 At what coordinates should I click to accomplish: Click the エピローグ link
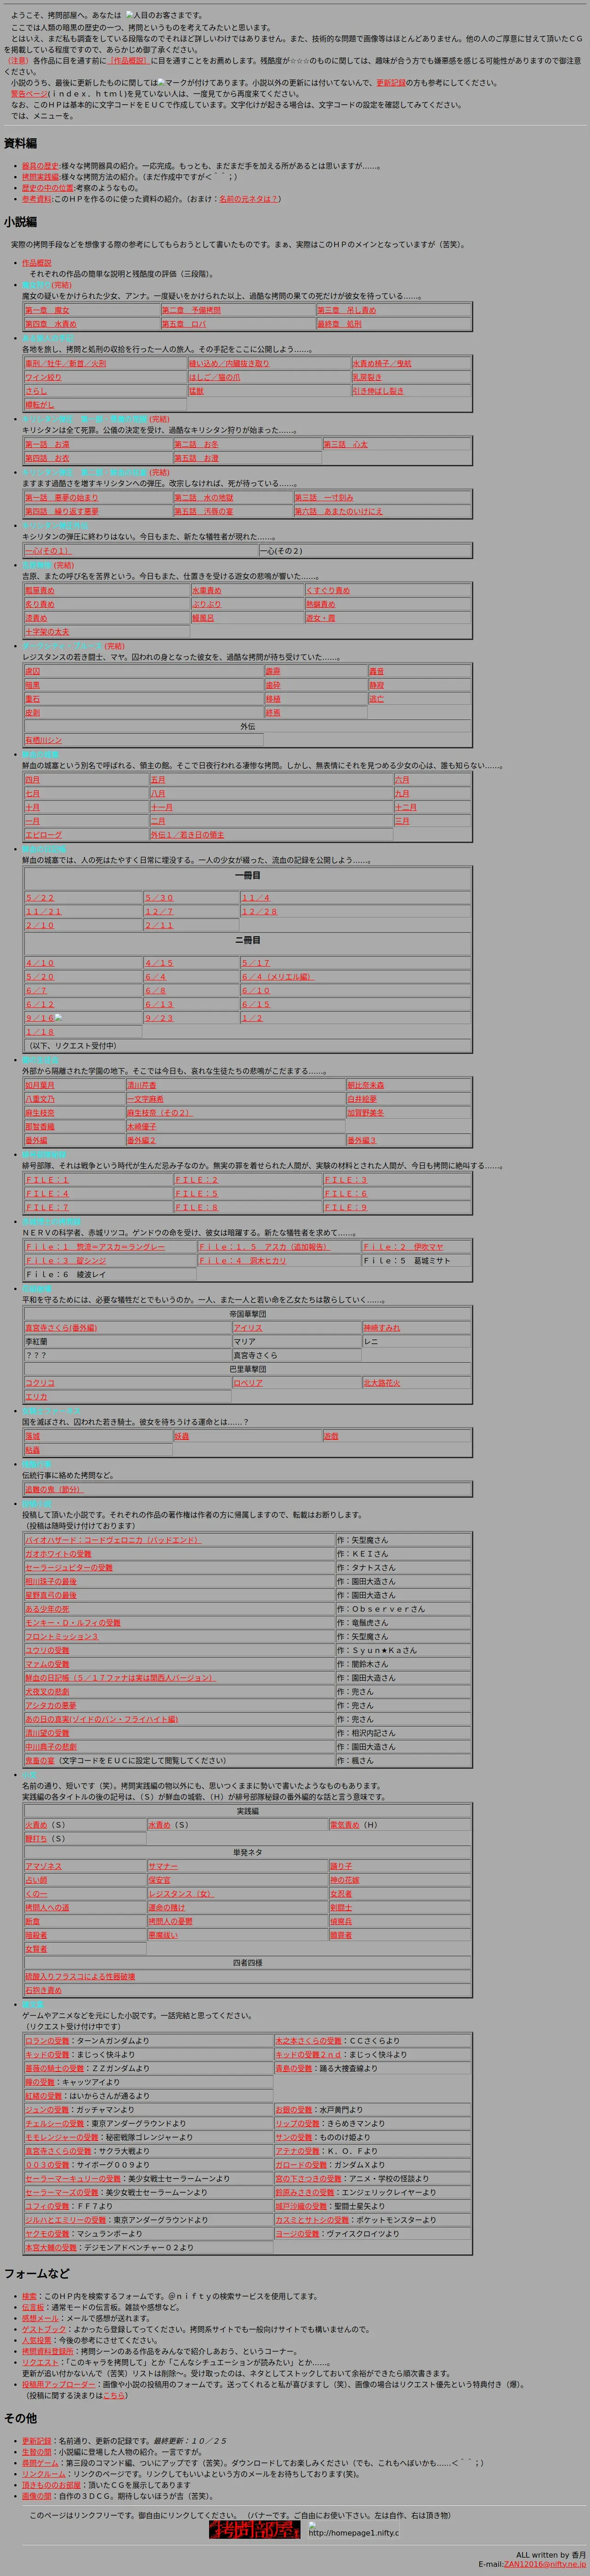pos(44,835)
